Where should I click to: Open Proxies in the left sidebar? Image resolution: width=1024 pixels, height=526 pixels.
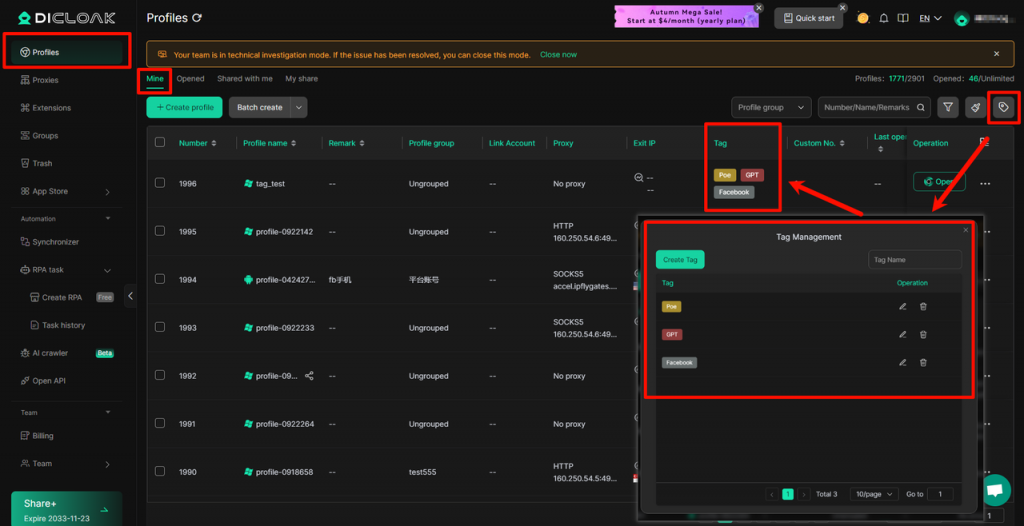[45, 80]
